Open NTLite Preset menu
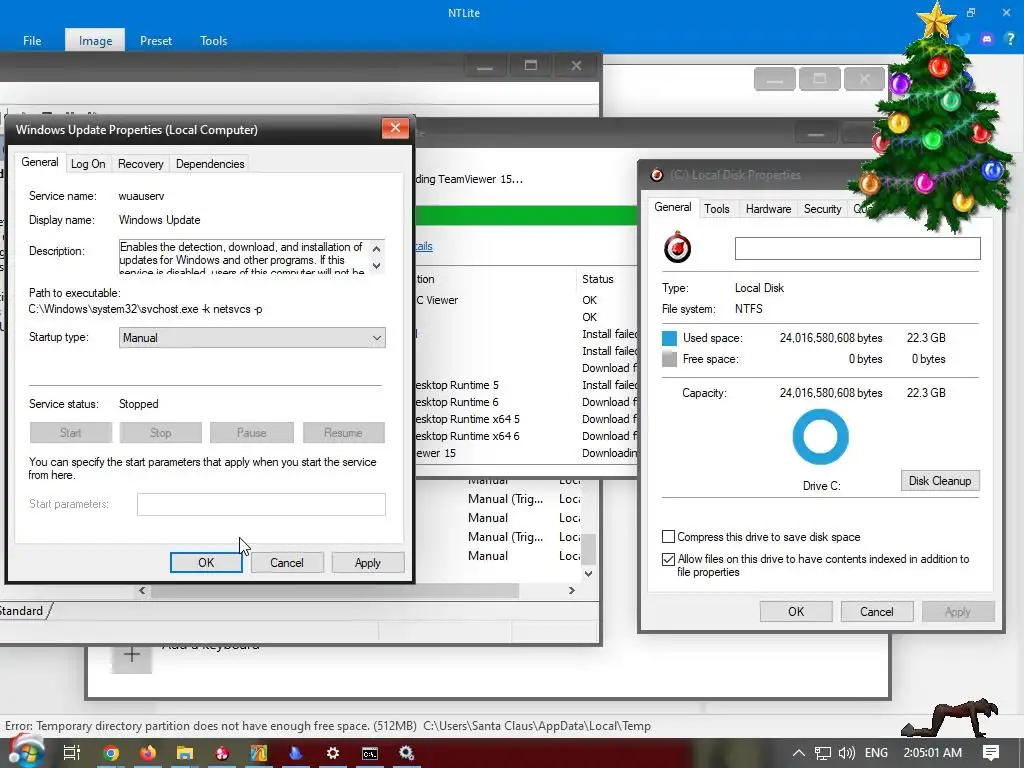The height and width of the screenshot is (768, 1024). (155, 40)
